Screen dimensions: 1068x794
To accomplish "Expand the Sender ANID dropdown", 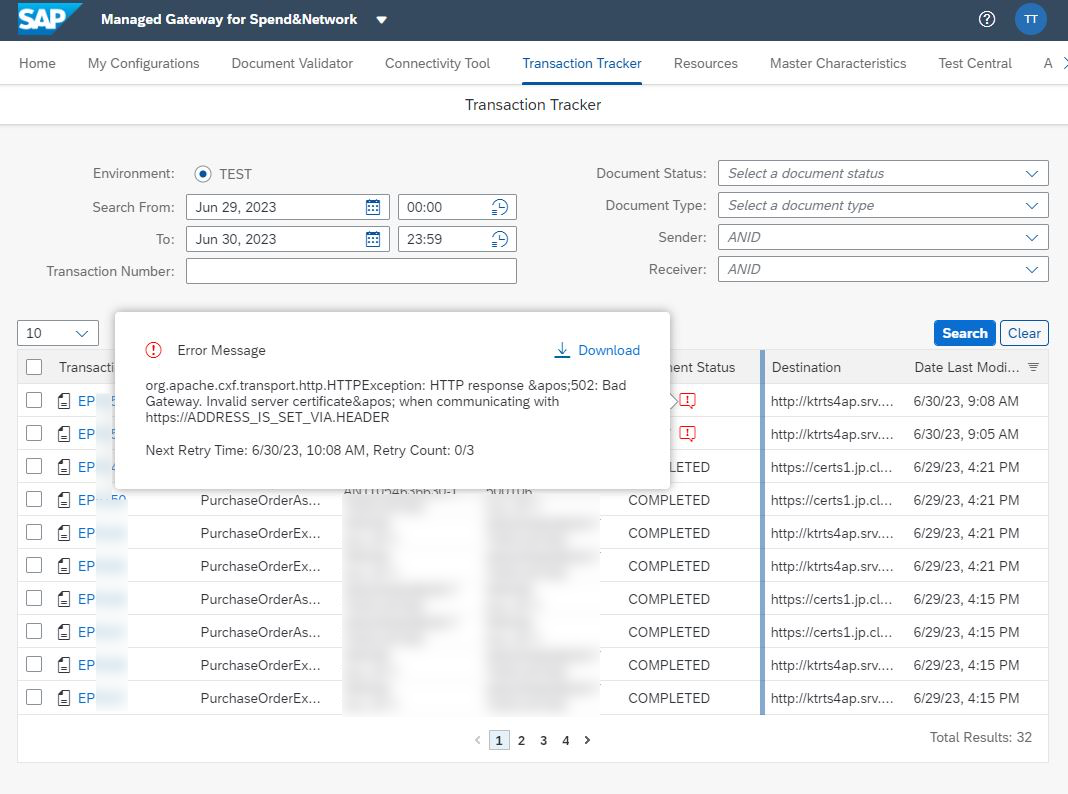I will pos(1031,238).
